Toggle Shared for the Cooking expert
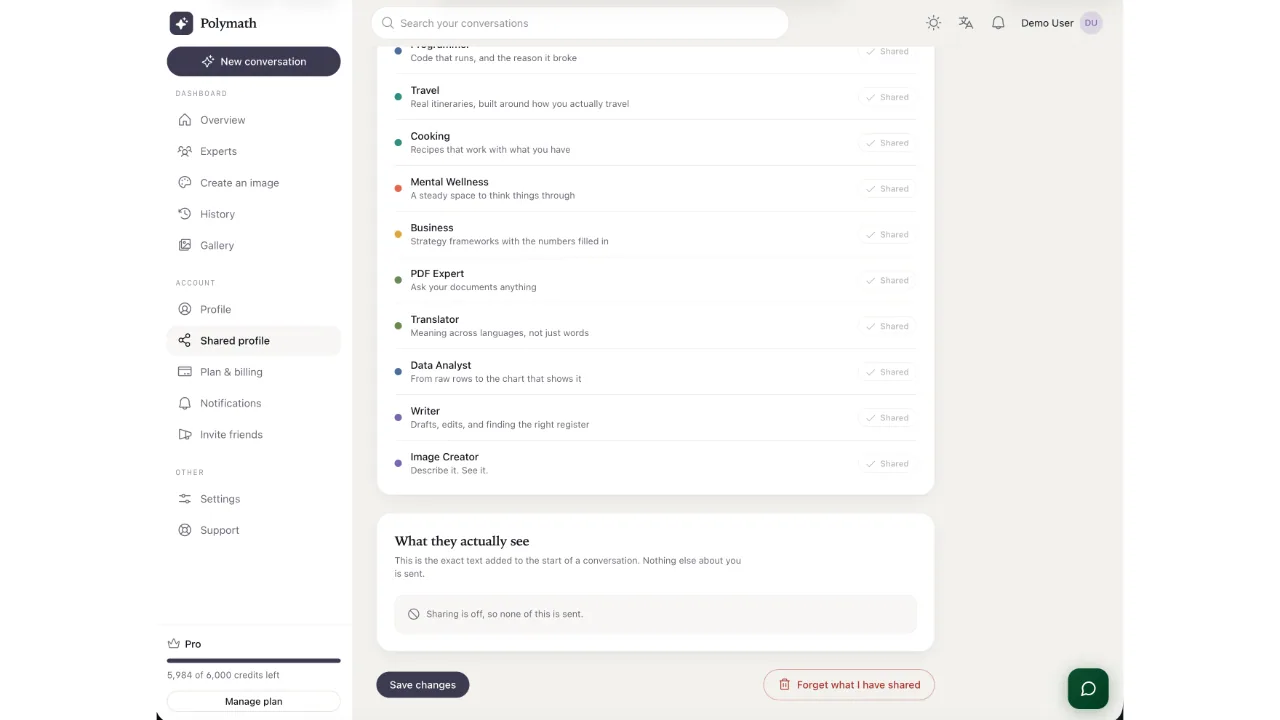The image size is (1280, 720). coord(887,143)
